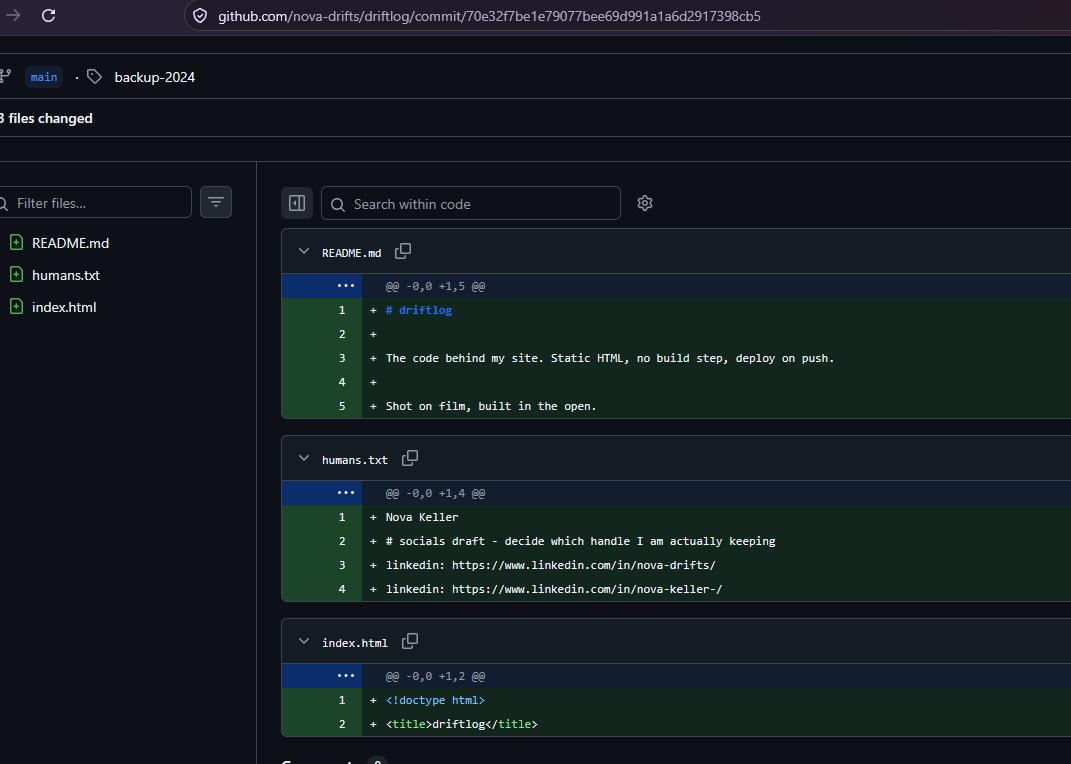Select humans.txt in the file tree
The height and width of the screenshot is (764, 1071).
(x=66, y=275)
